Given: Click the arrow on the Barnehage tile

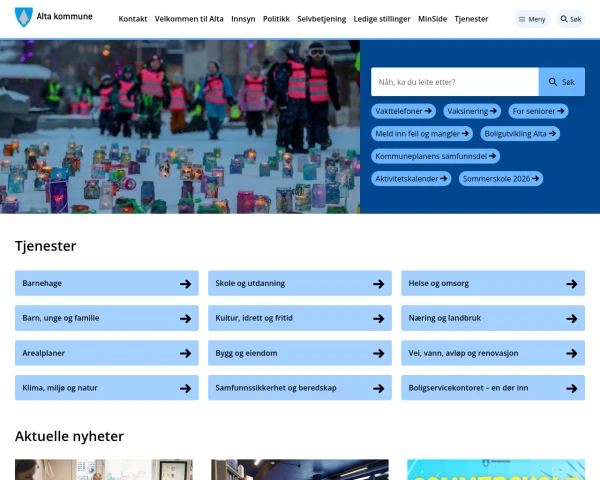Looking at the screenshot, I should (x=186, y=284).
